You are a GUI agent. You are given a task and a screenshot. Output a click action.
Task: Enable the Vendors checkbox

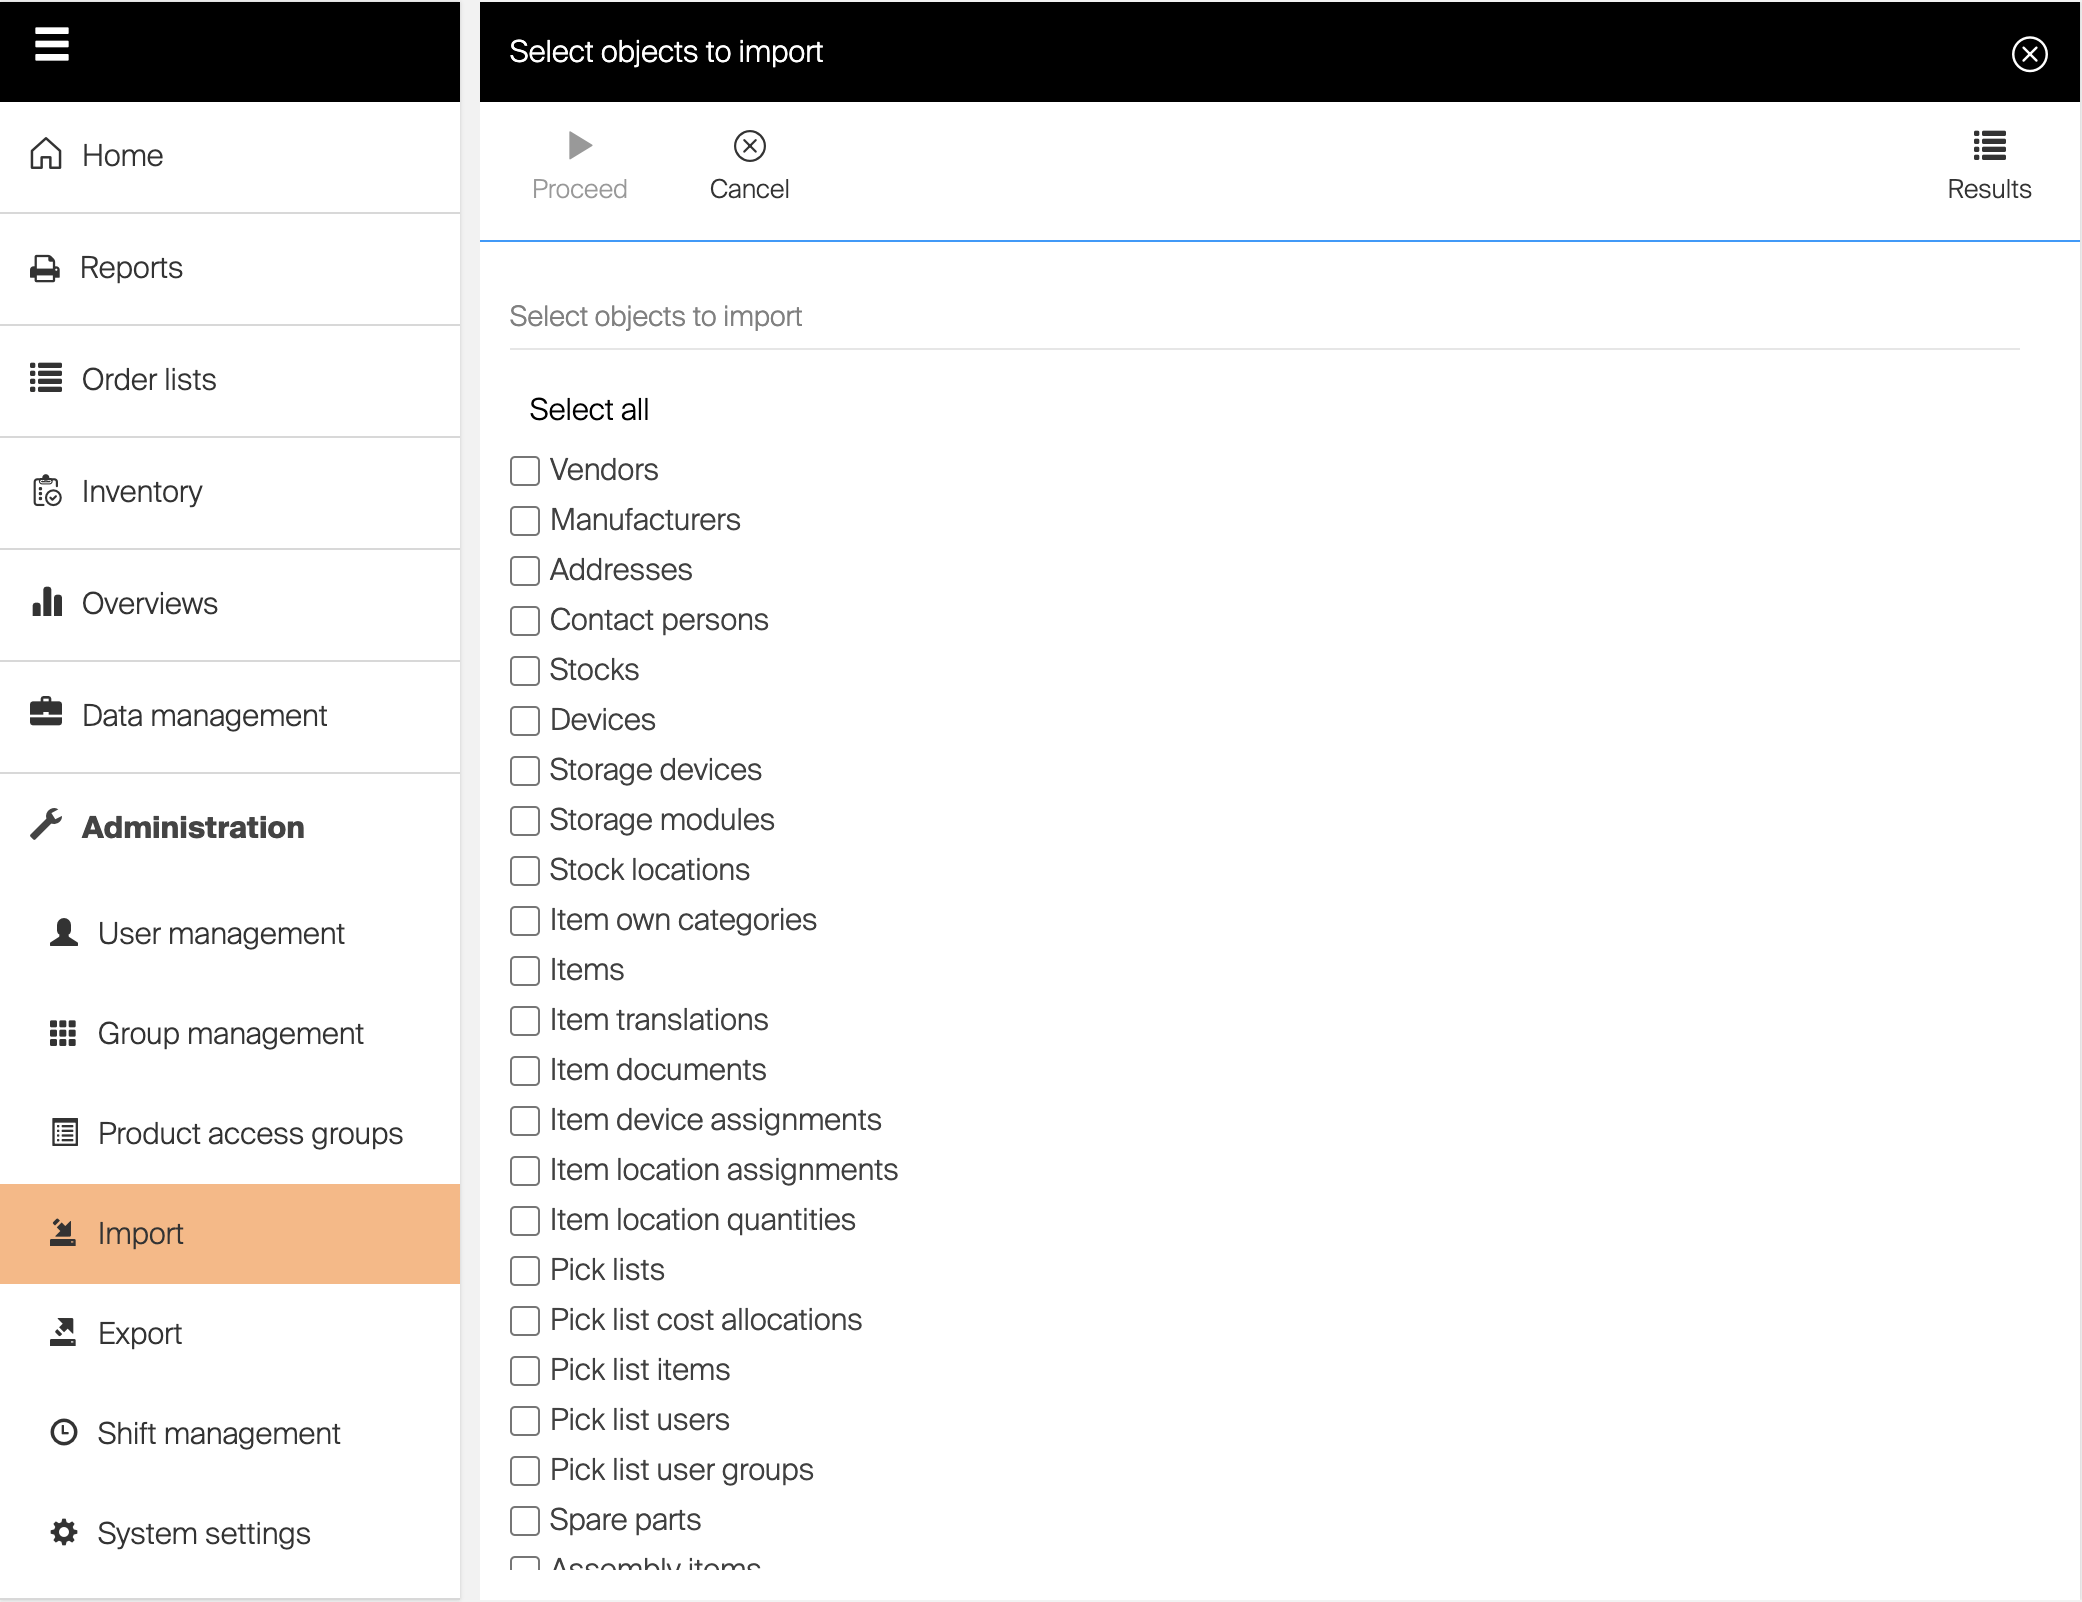525,470
